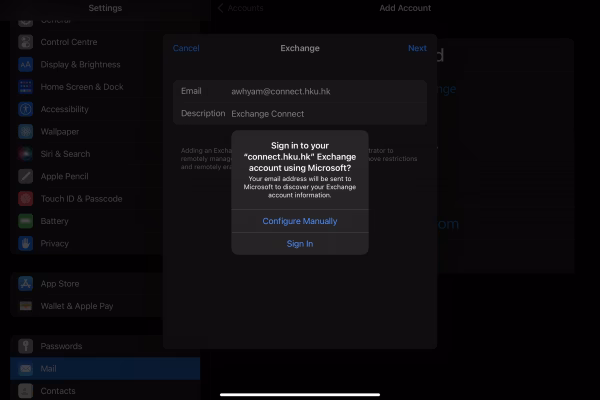The width and height of the screenshot is (600, 400).
Task: Open Wallet & Apple Pay row
Action: pyautogui.click(x=100, y=306)
